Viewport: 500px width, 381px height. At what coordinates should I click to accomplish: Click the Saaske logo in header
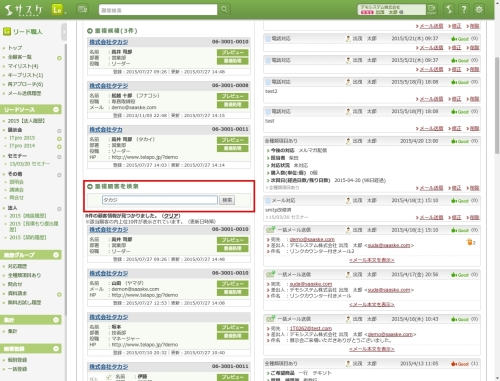point(23,10)
